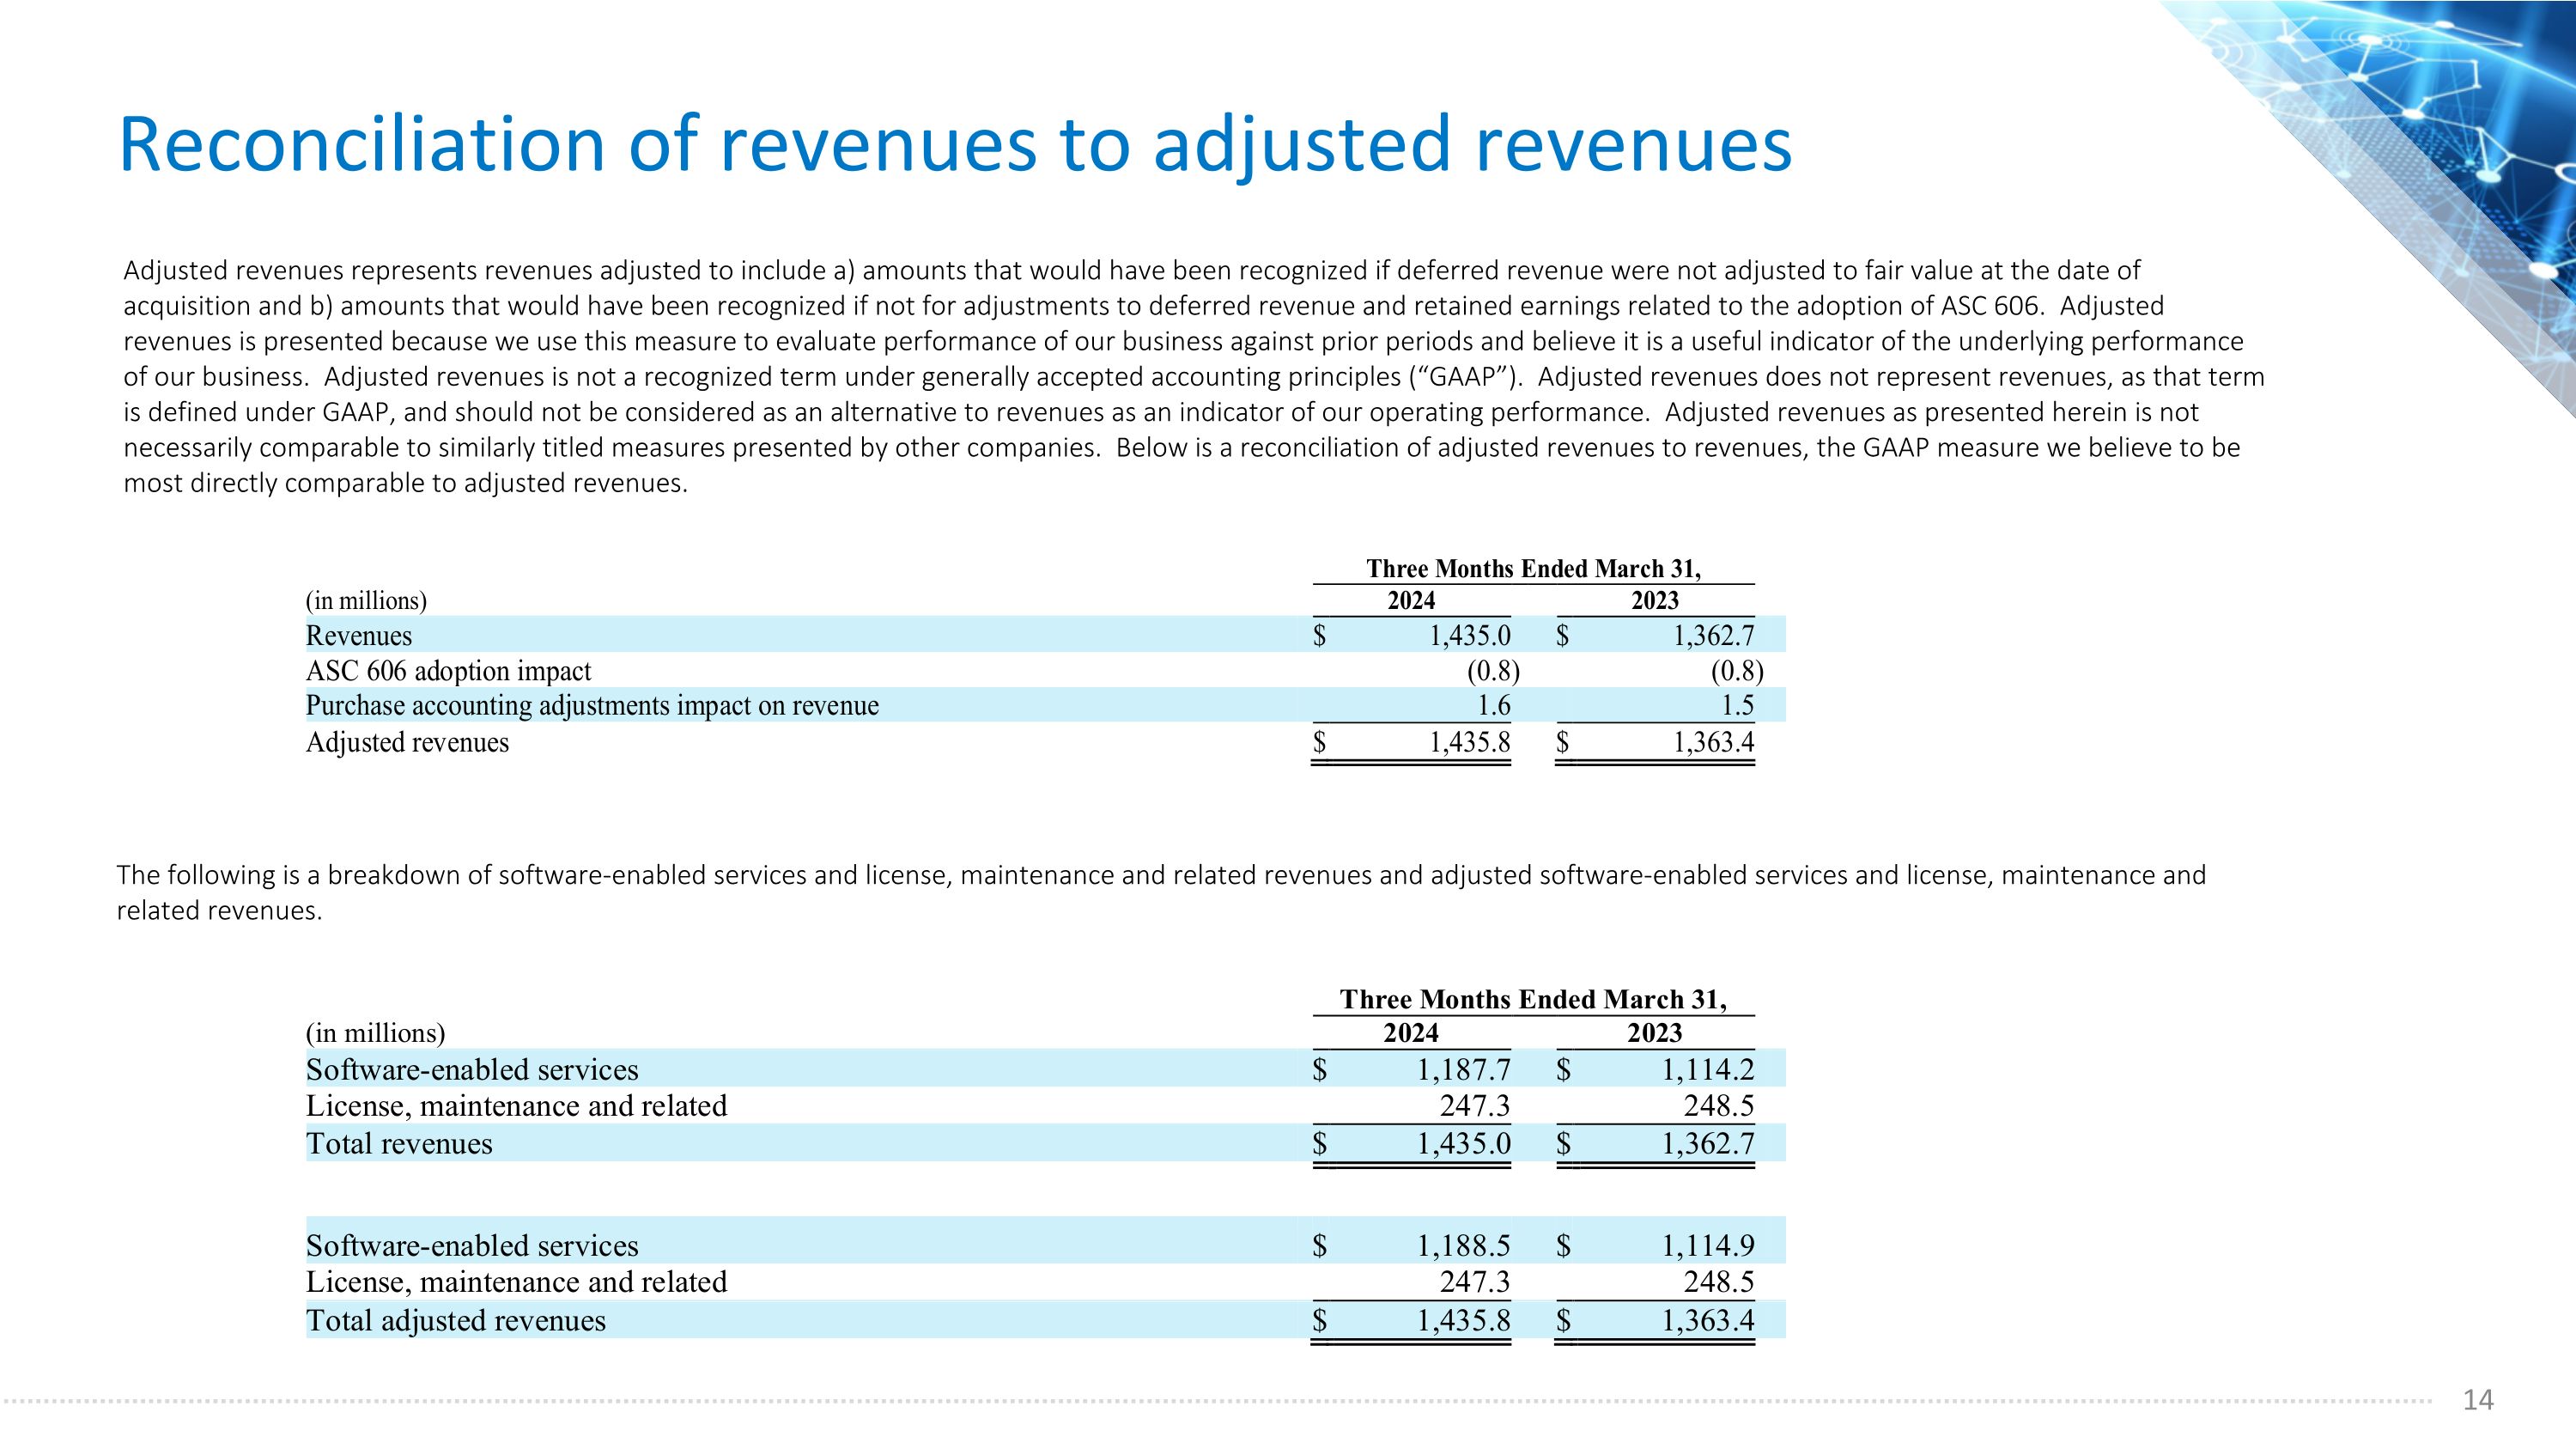Select Adjusted revenues 2024 total 1,435.8

click(x=1469, y=742)
